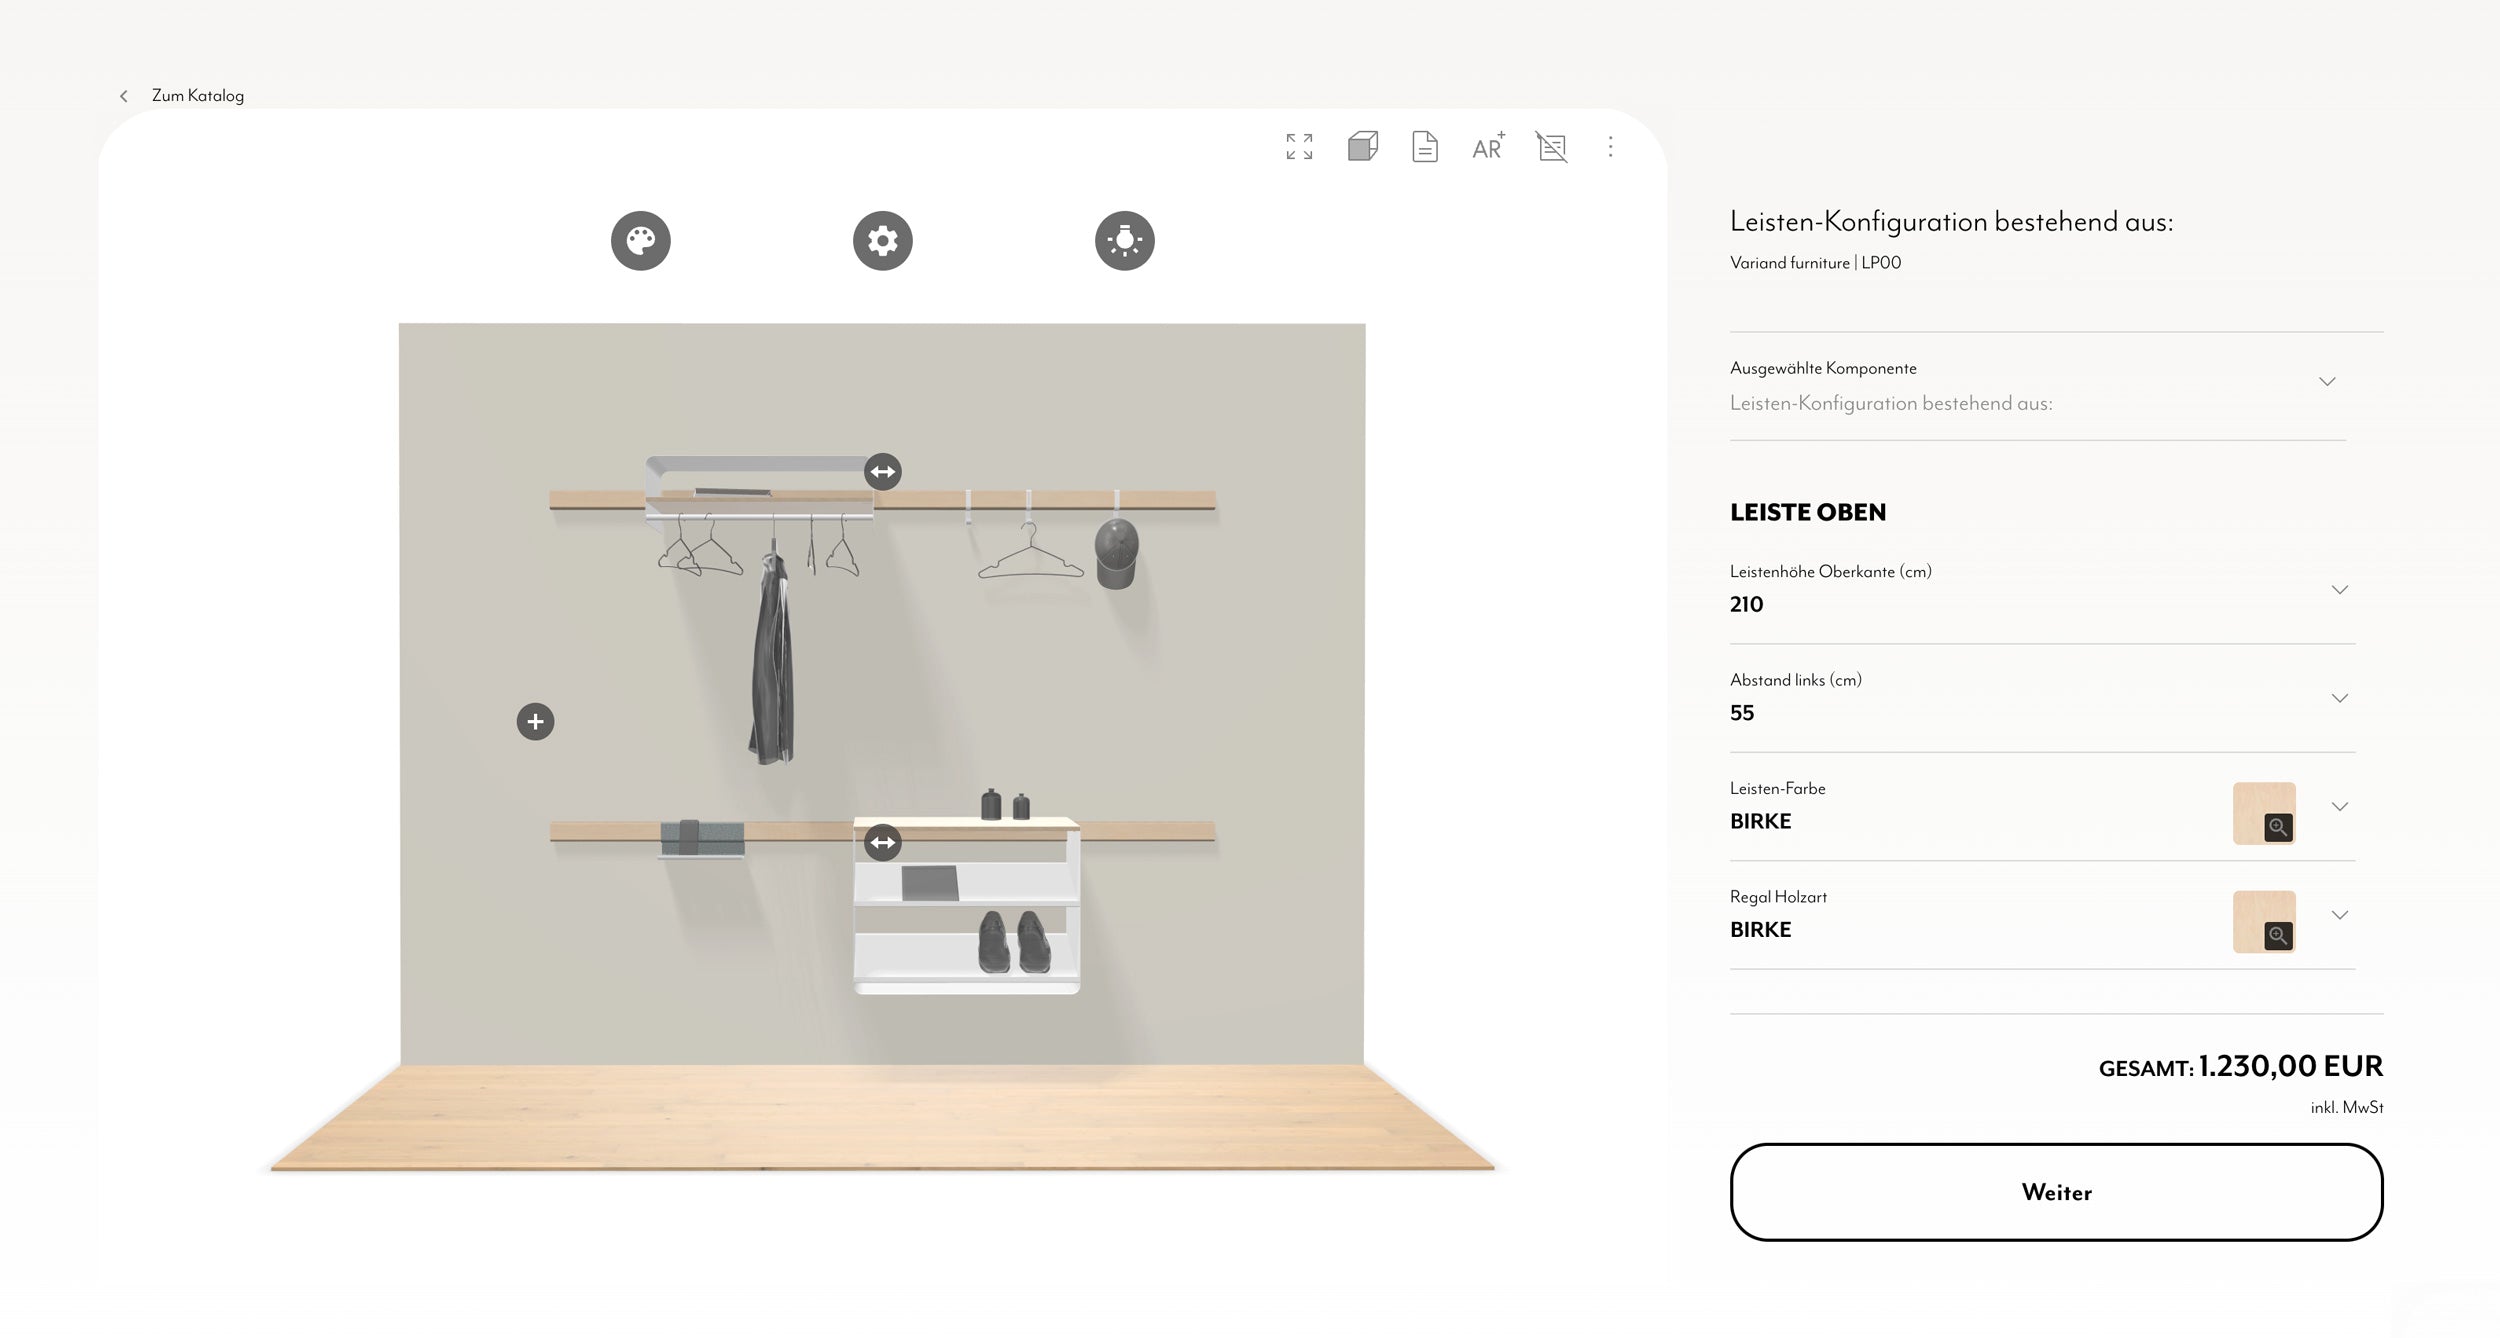
Task: Open the Leisten-Farbe chevron dropdown
Action: tap(2339, 806)
